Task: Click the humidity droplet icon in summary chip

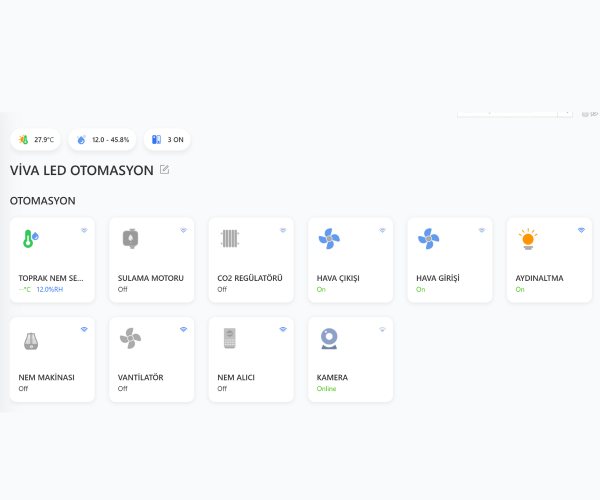Action: (x=81, y=140)
